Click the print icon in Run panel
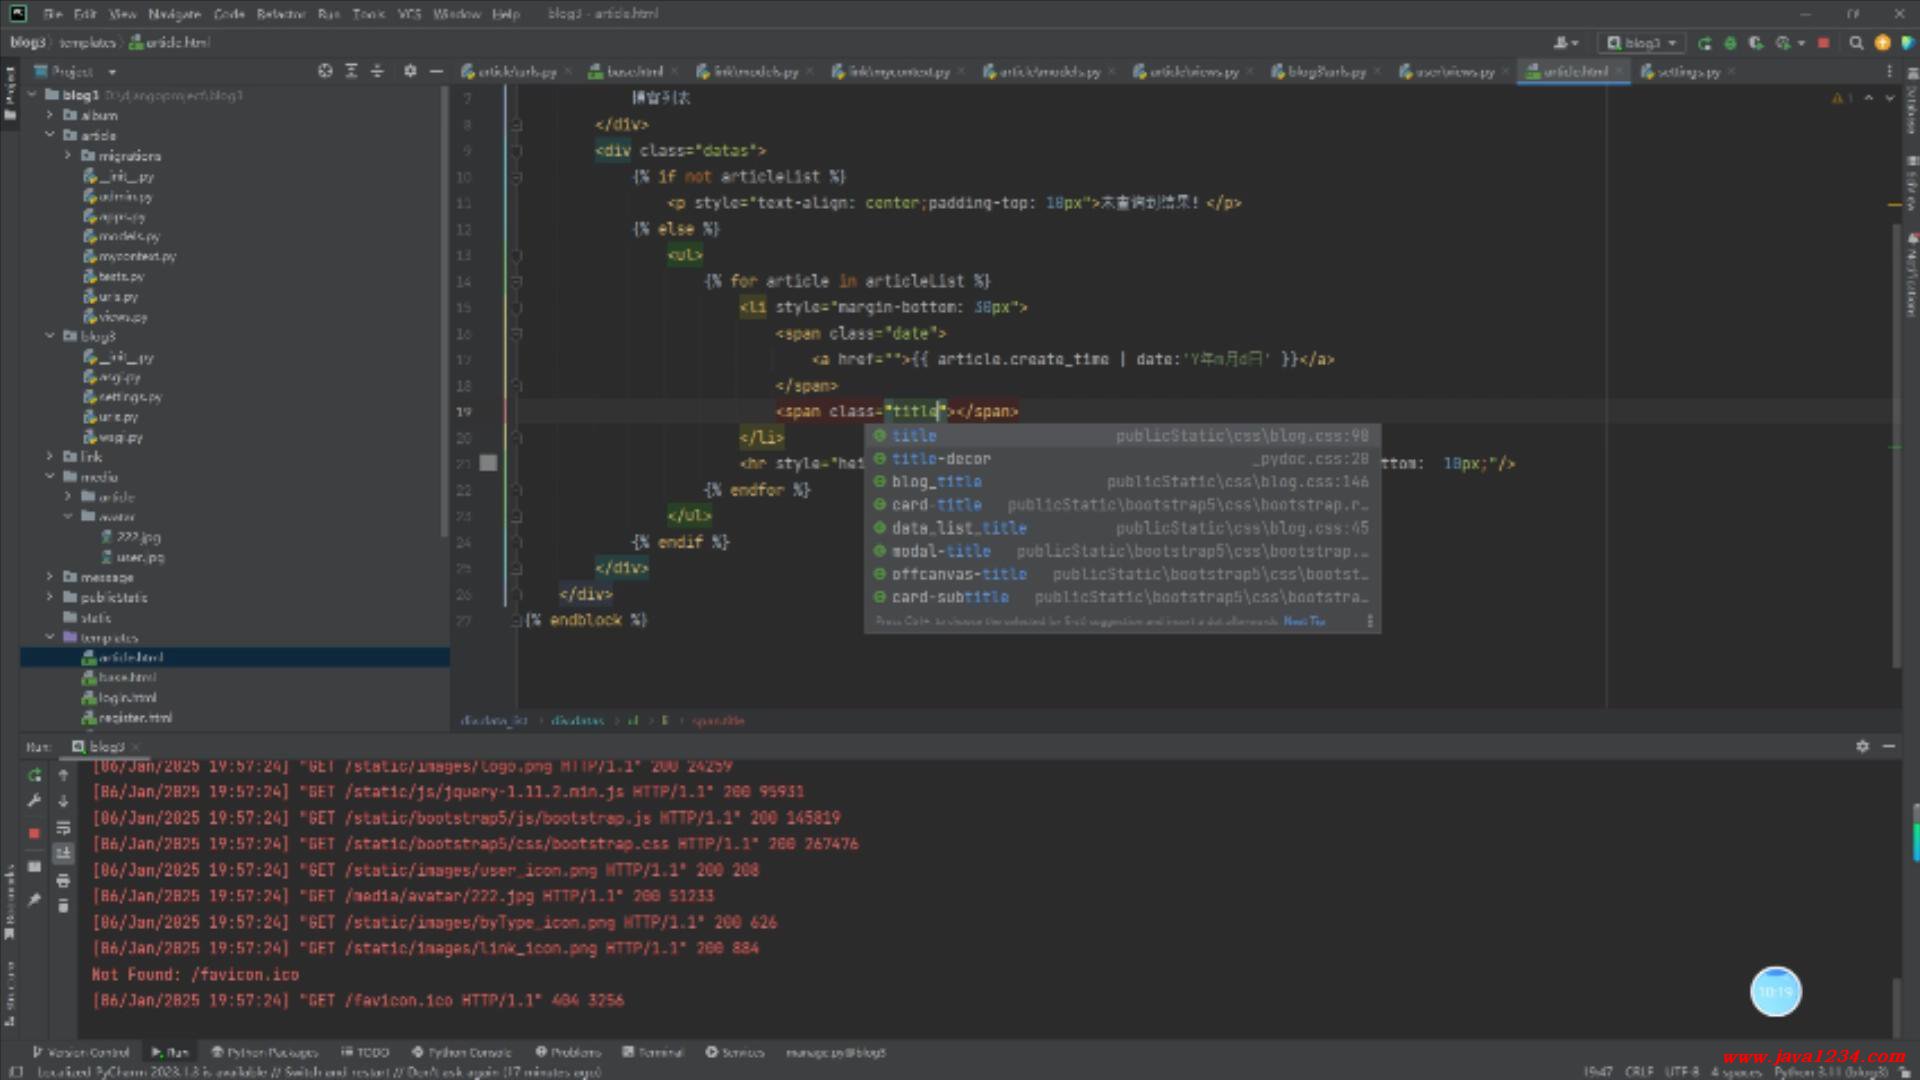Image resolution: width=1920 pixels, height=1080 pixels. coord(63,880)
